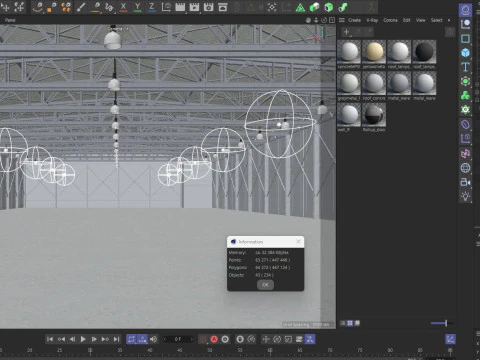Image resolution: width=480 pixels, height=360 pixels.
Task: Add a light using the bulb icon
Action: pyautogui.click(x=465, y=196)
